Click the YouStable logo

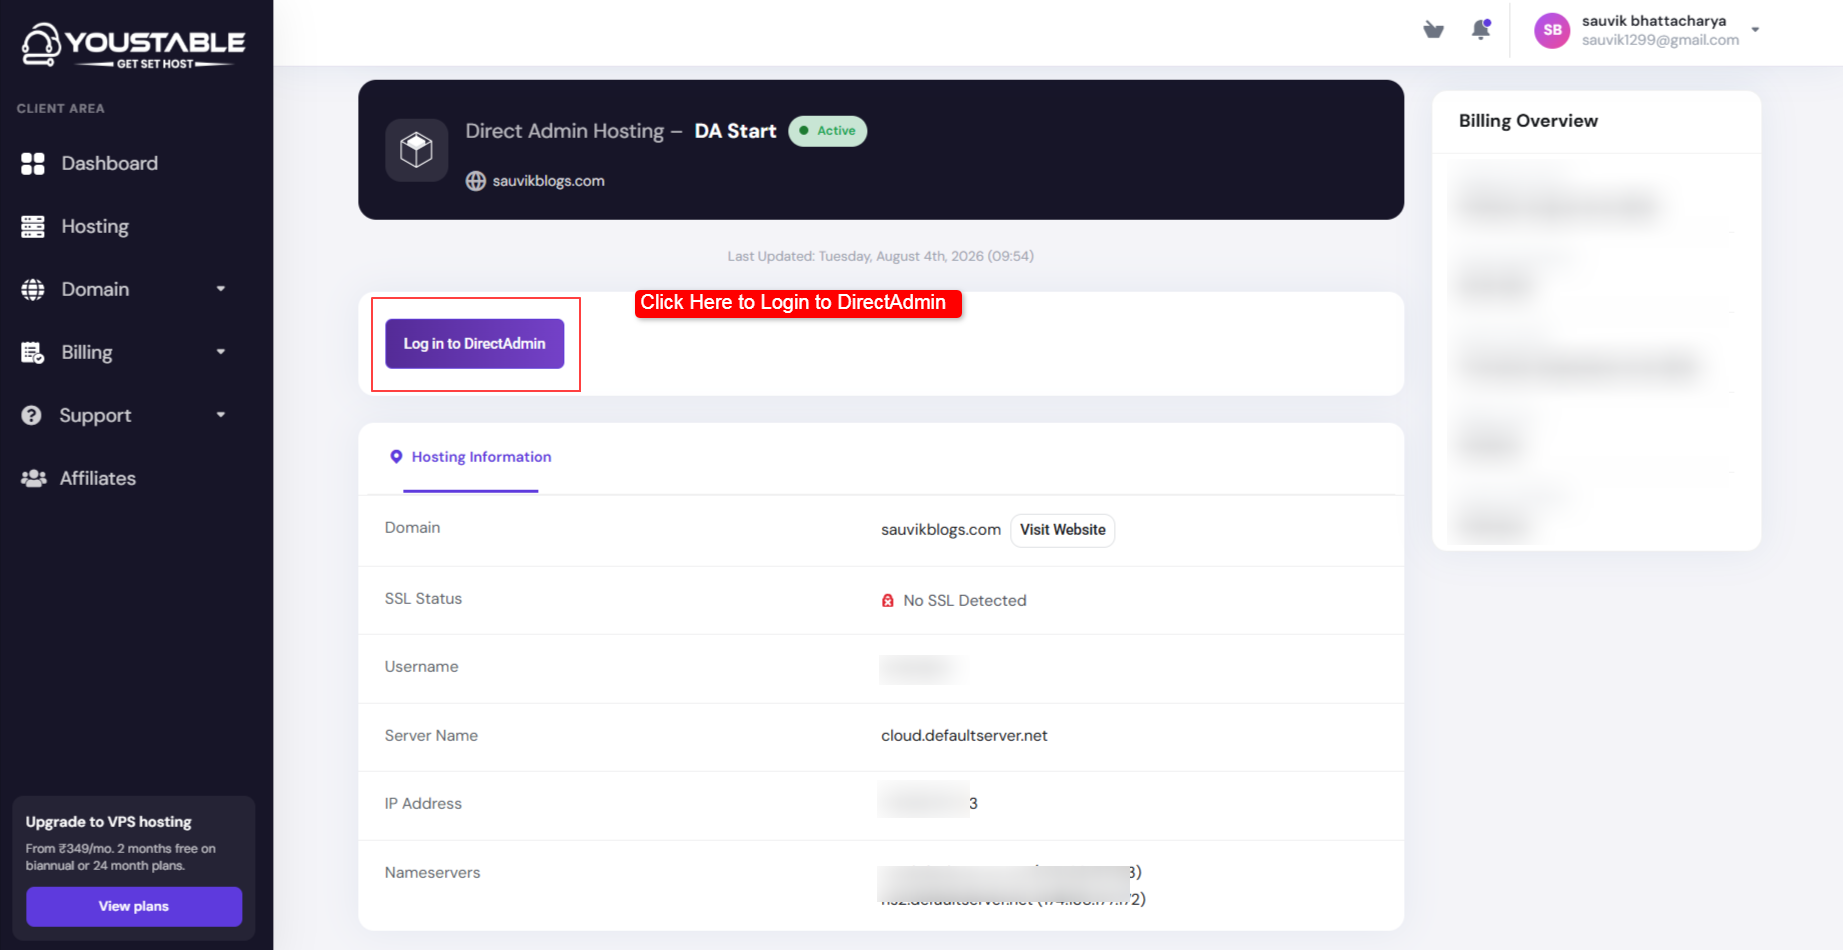pos(133,45)
